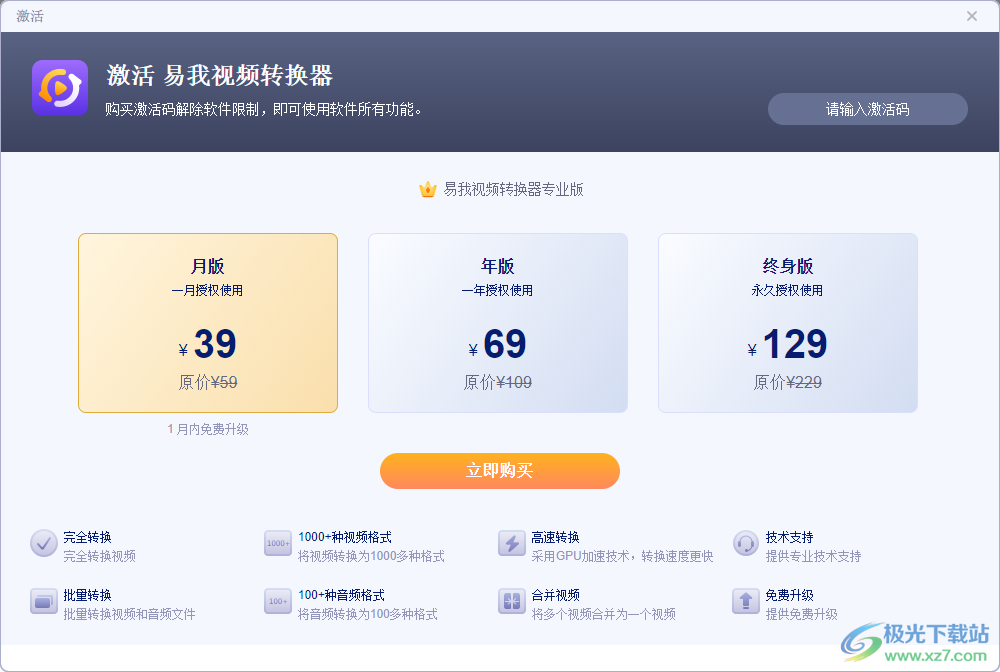Click the 购买激活码解除软件限制 description text
Viewport: 1000px width, 672px height.
263,110
